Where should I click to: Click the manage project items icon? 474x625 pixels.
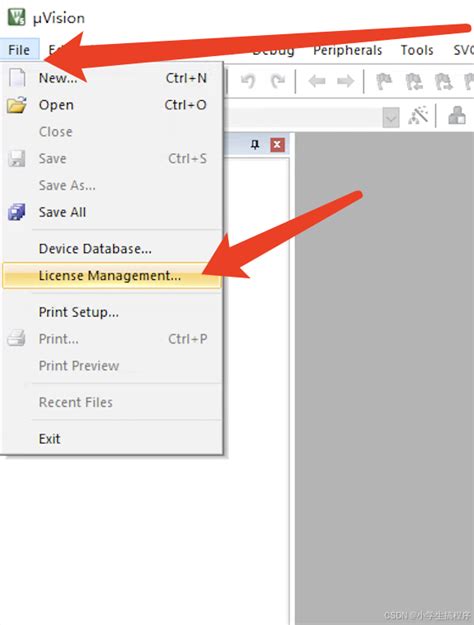click(x=457, y=116)
